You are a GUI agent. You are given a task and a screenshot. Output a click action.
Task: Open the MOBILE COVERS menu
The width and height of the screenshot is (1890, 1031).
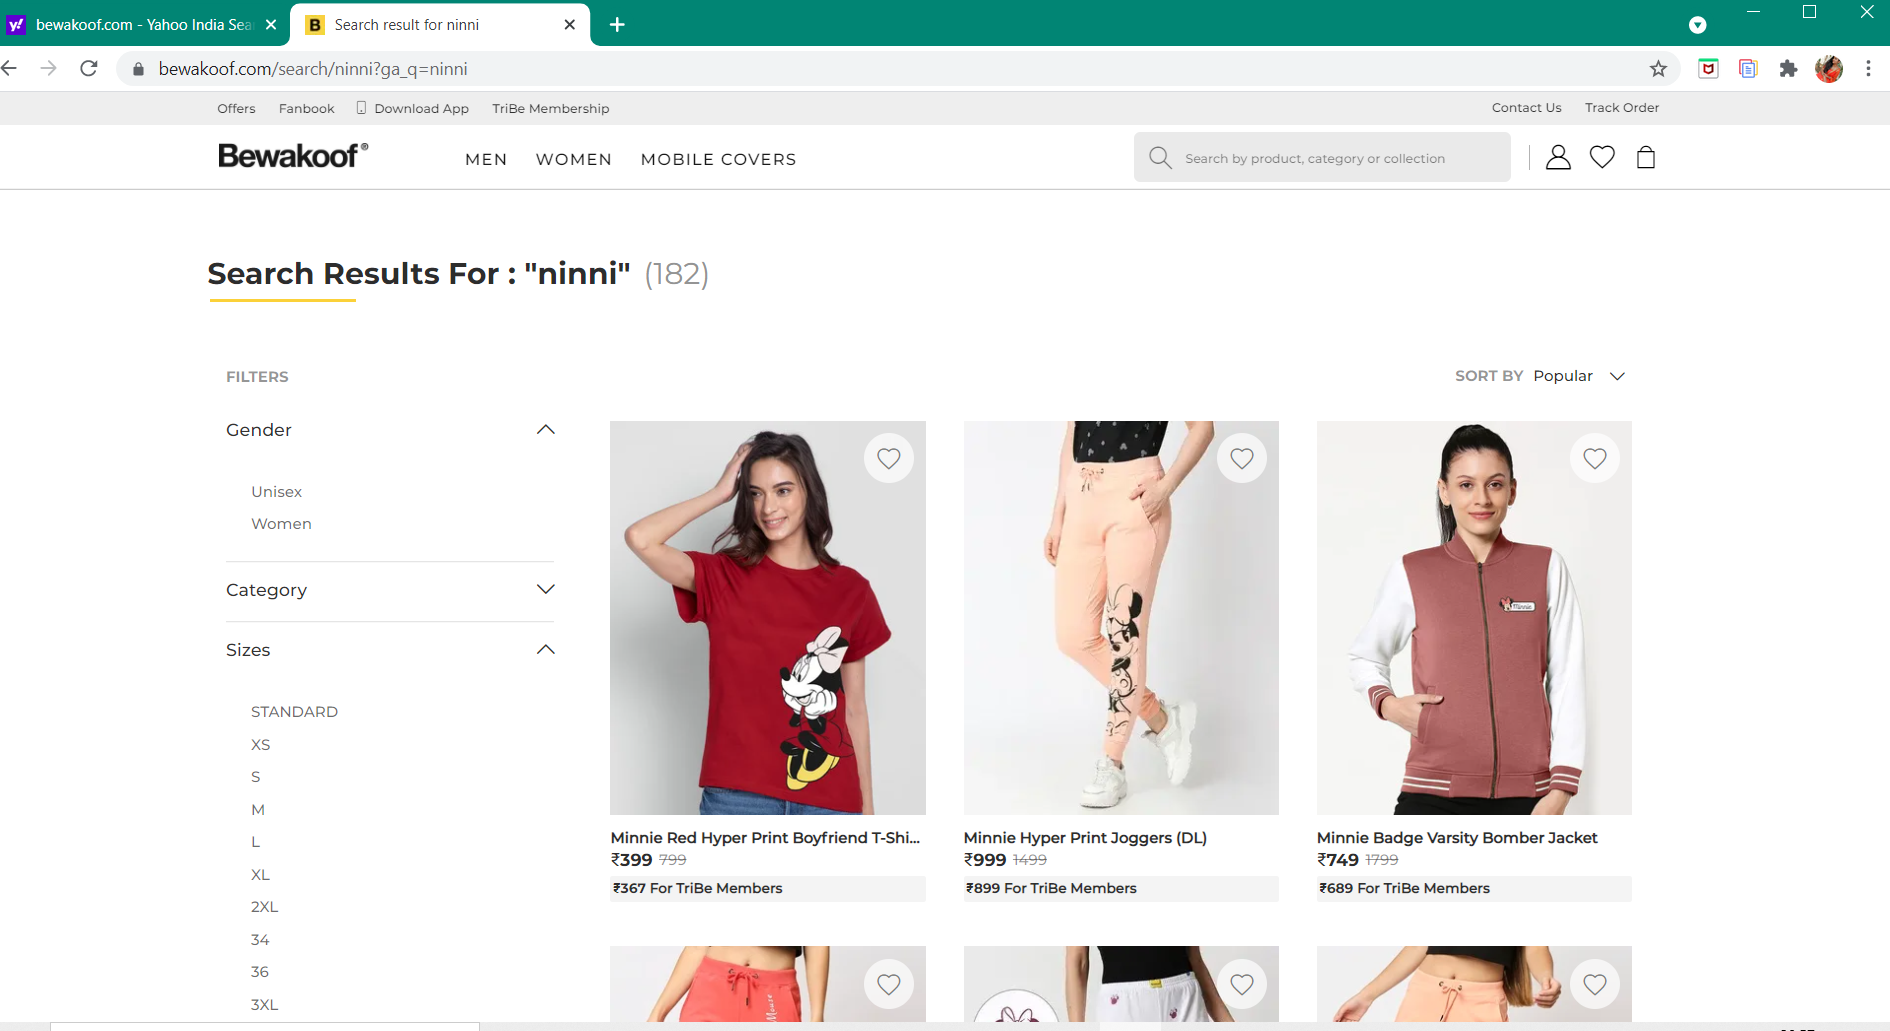click(718, 160)
